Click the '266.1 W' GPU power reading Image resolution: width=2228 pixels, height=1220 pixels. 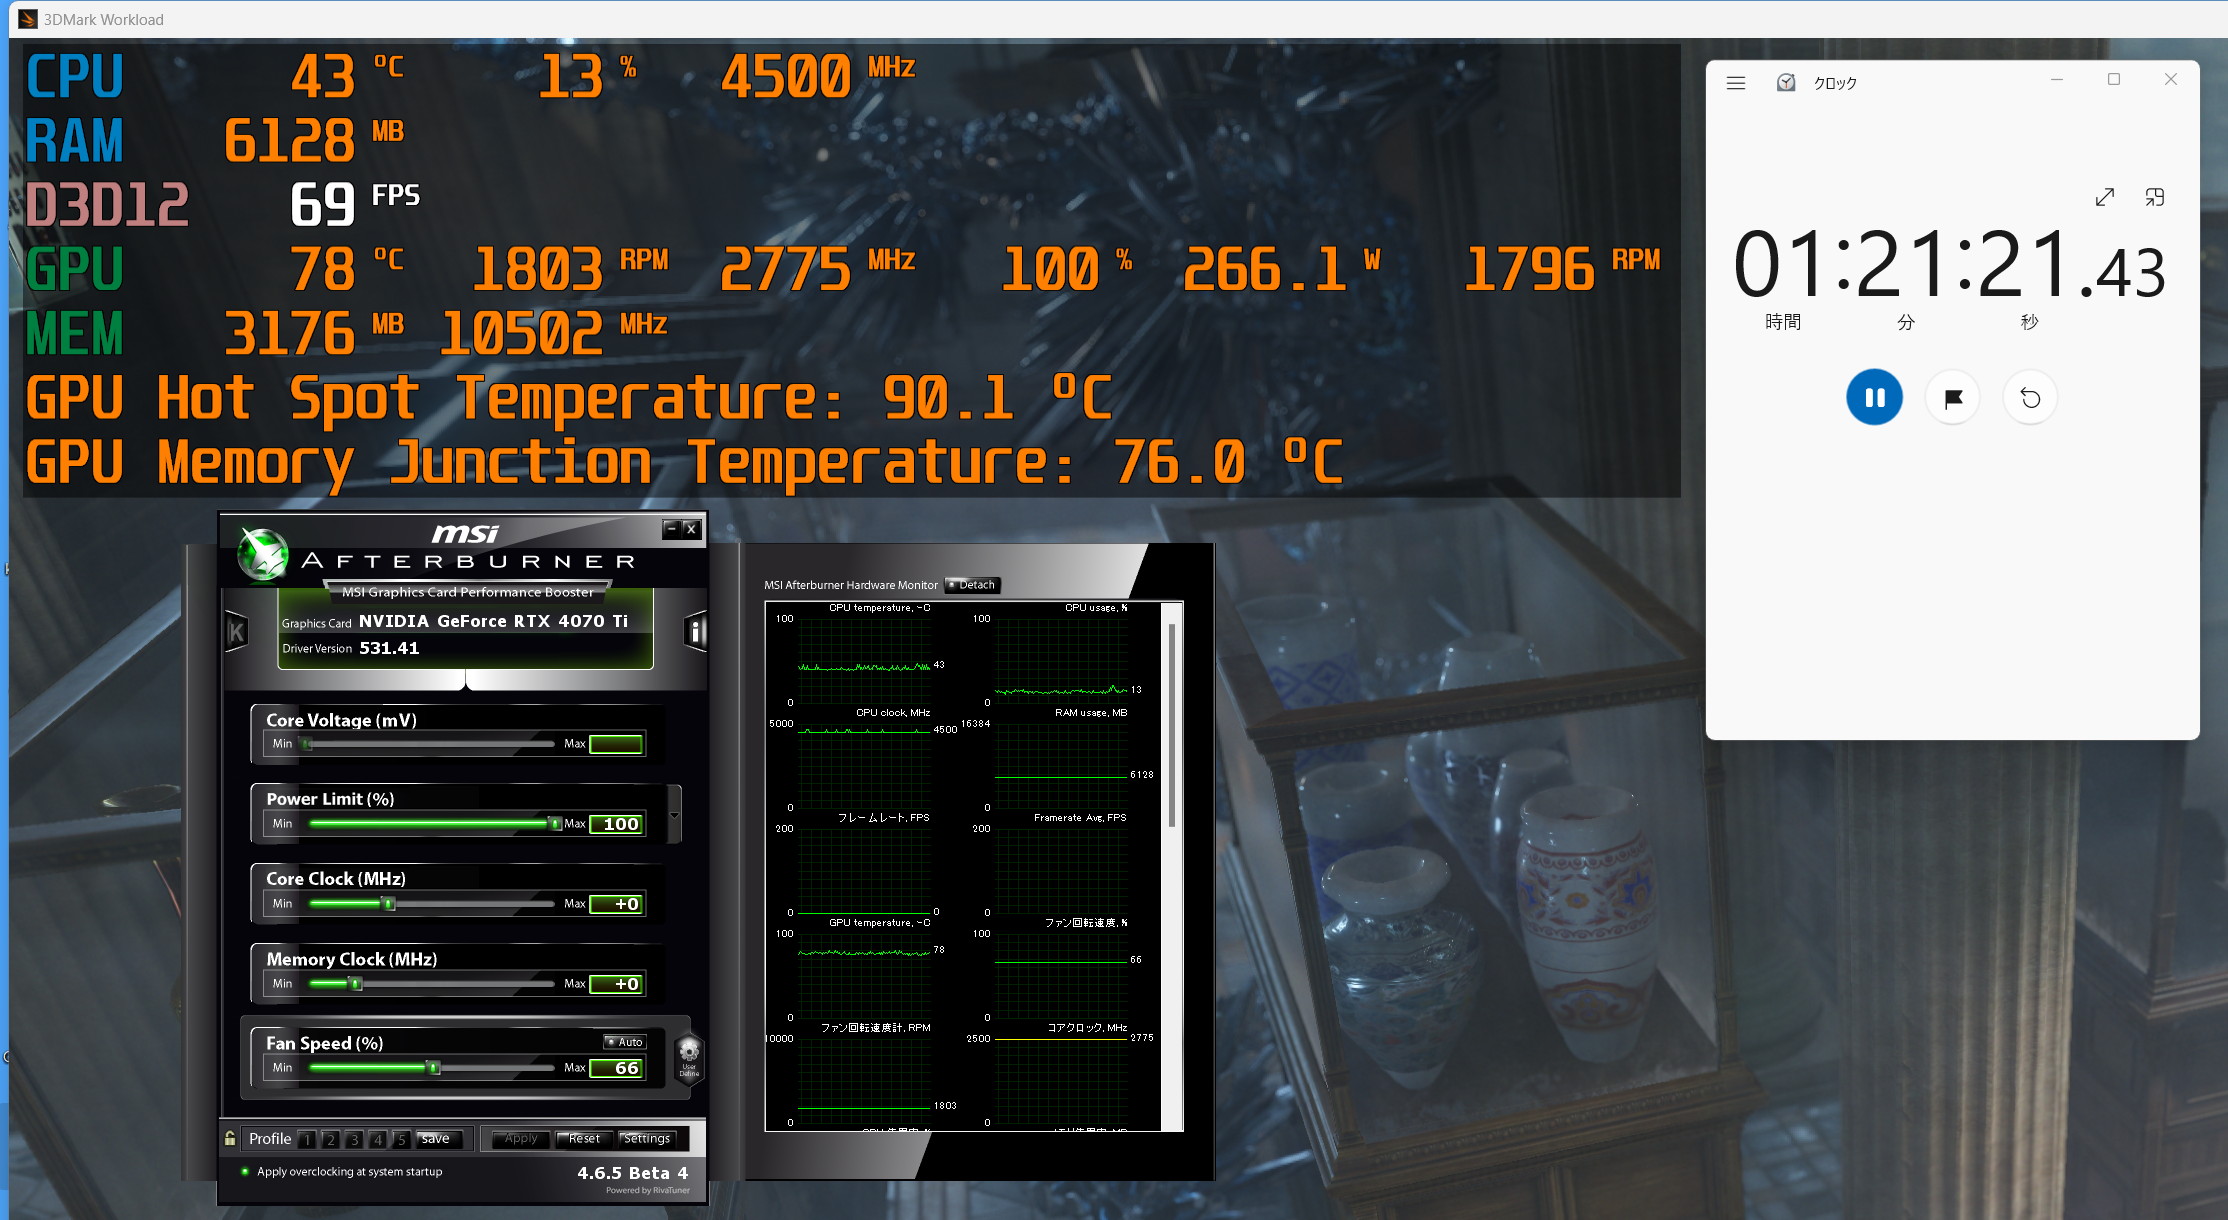pos(1282,268)
